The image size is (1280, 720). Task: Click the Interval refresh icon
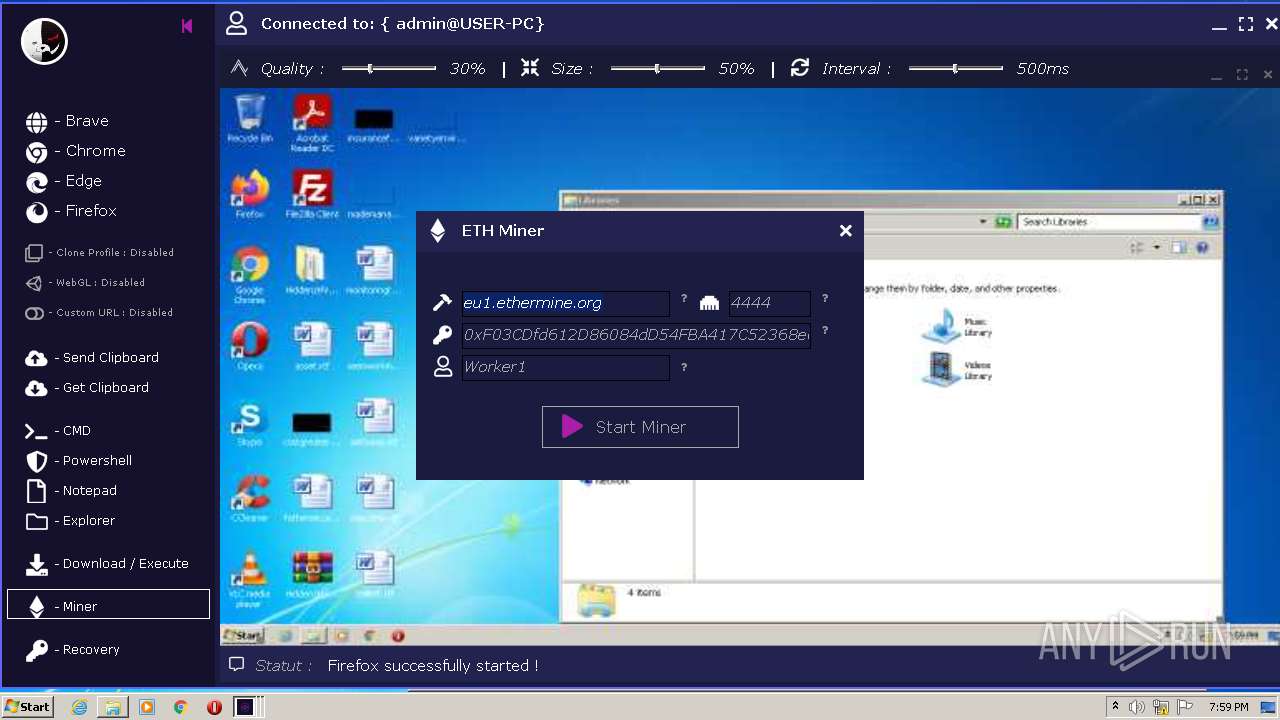click(x=800, y=68)
